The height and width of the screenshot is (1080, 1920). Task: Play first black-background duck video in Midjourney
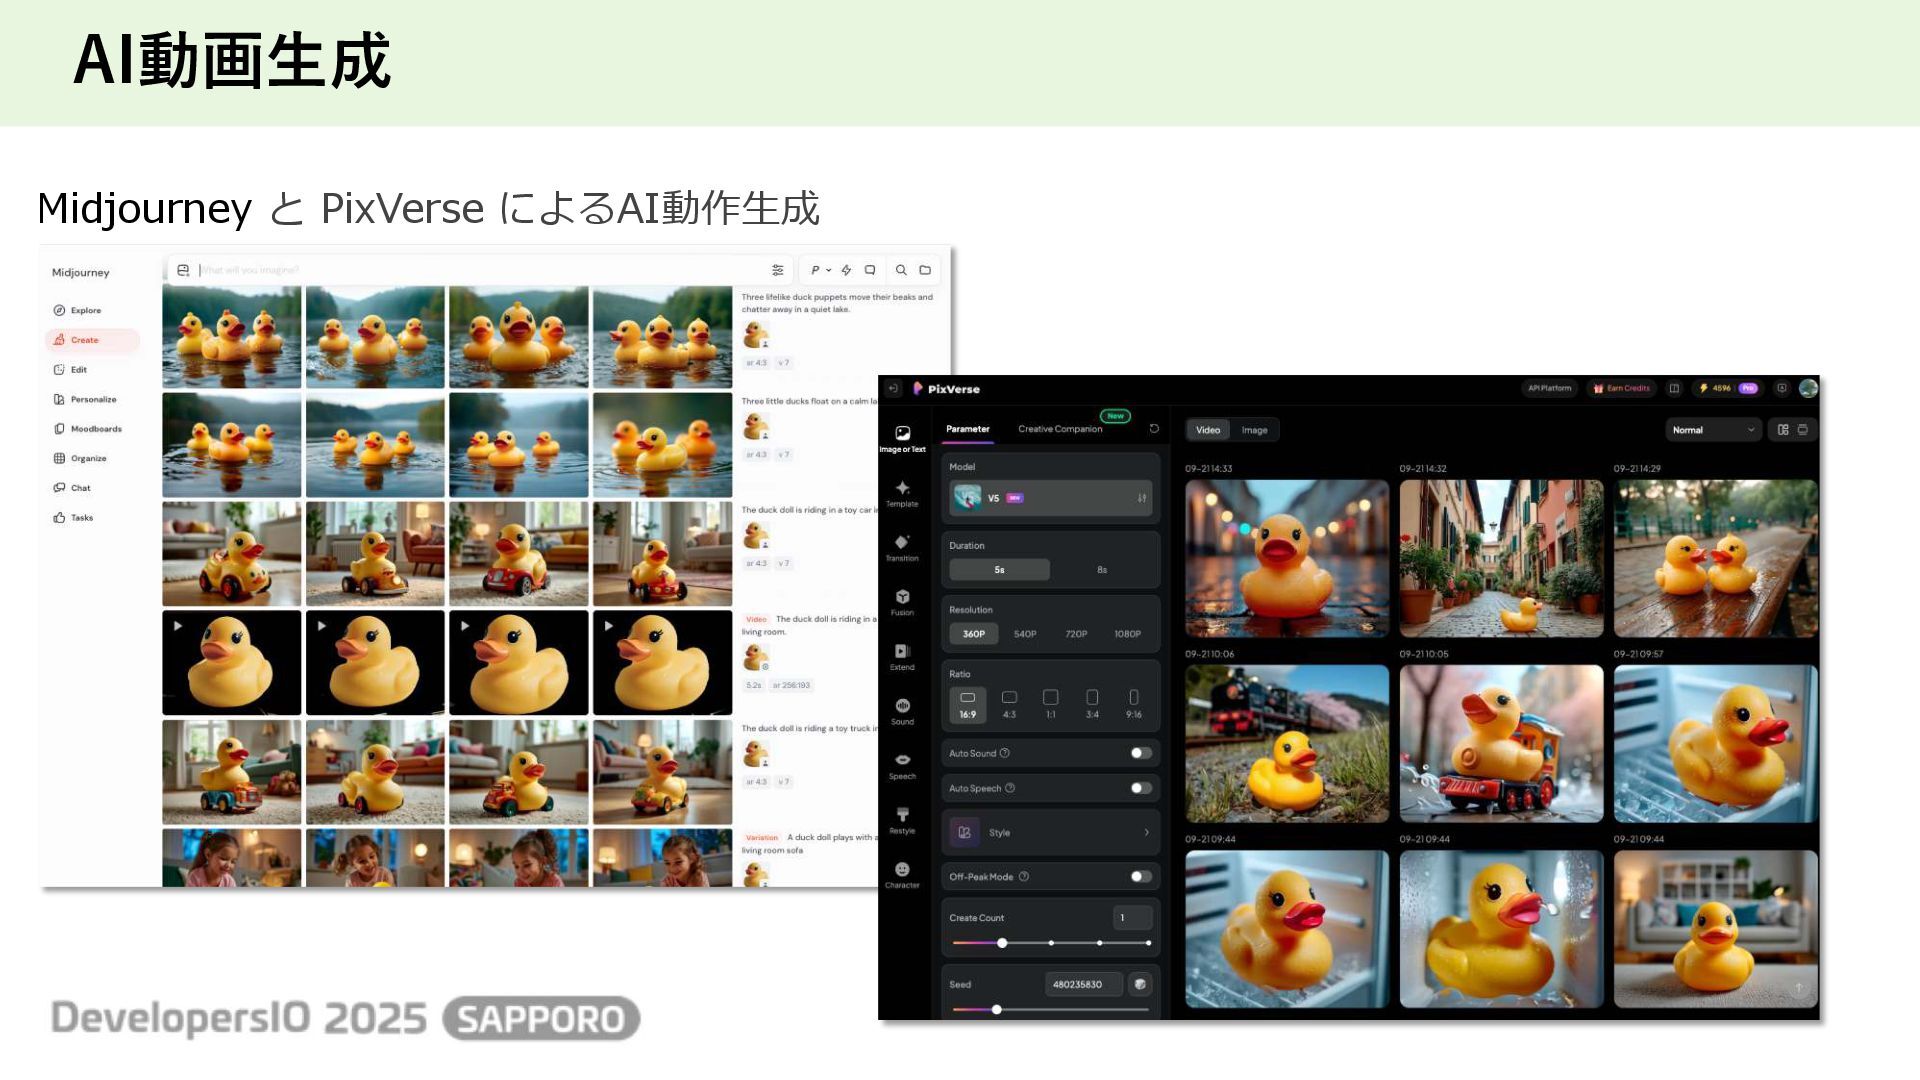pyautogui.click(x=231, y=662)
